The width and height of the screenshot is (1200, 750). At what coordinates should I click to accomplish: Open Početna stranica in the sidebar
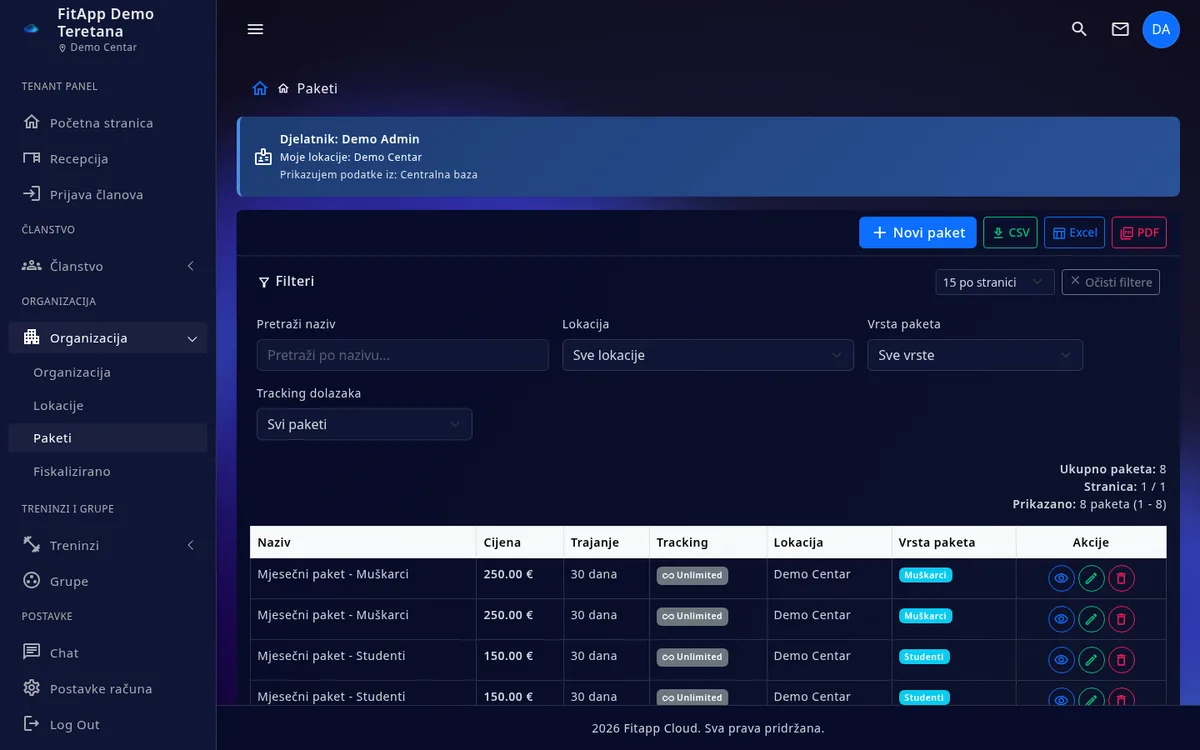(108, 123)
